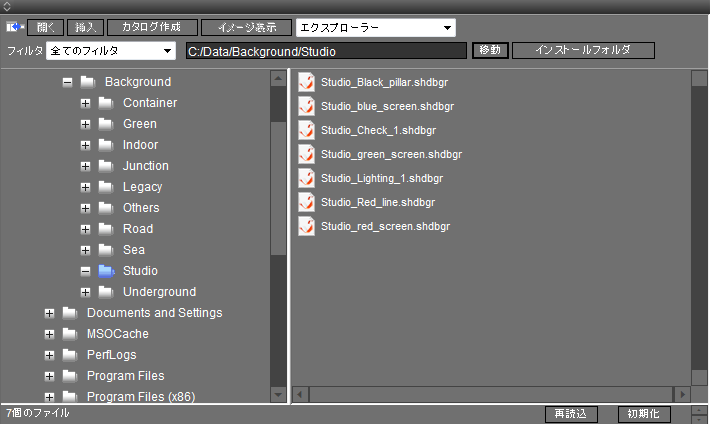Expand the MSOCache folder node

[49, 334]
